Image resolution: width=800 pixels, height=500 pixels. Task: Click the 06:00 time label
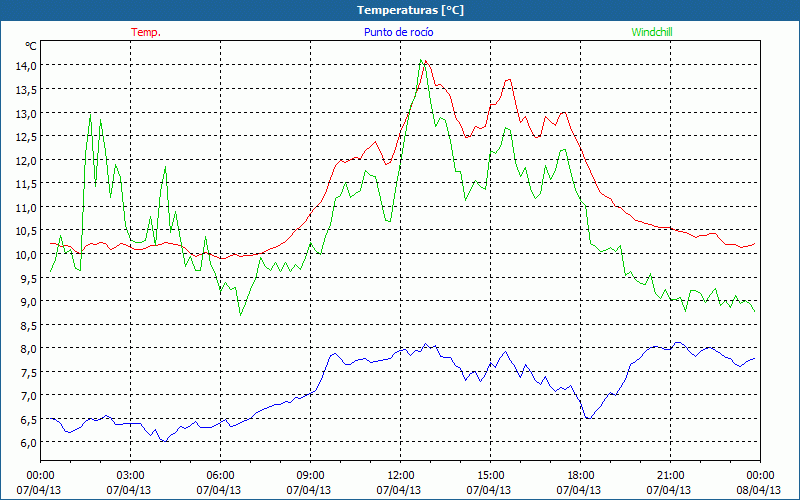point(220,476)
